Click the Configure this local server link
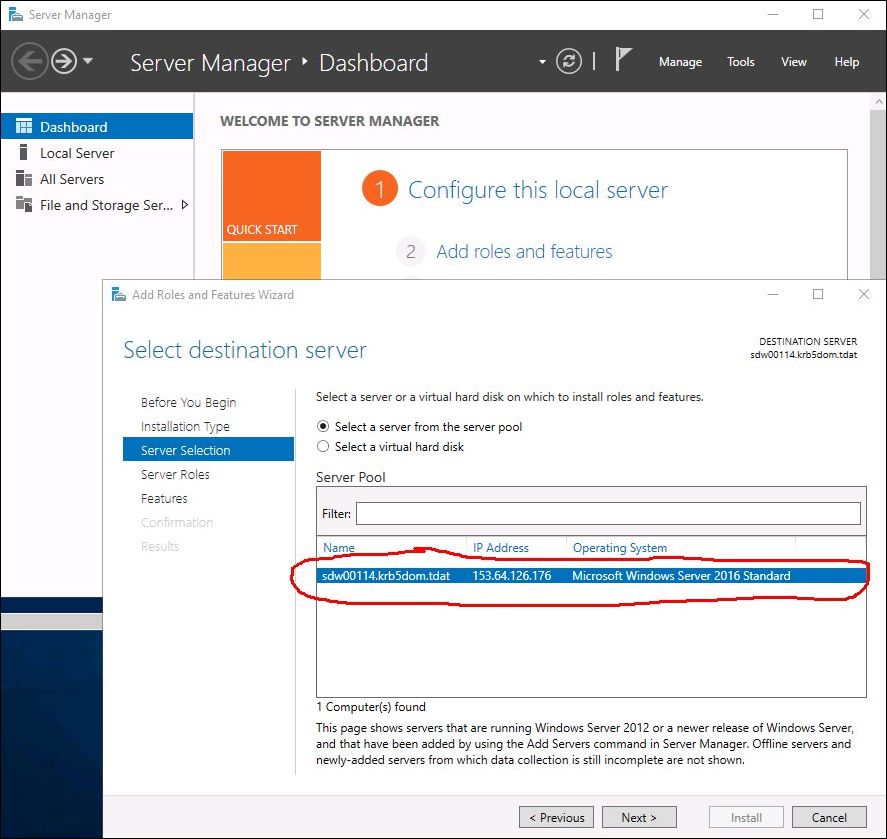Screen dimensions: 887x839 tap(537, 190)
